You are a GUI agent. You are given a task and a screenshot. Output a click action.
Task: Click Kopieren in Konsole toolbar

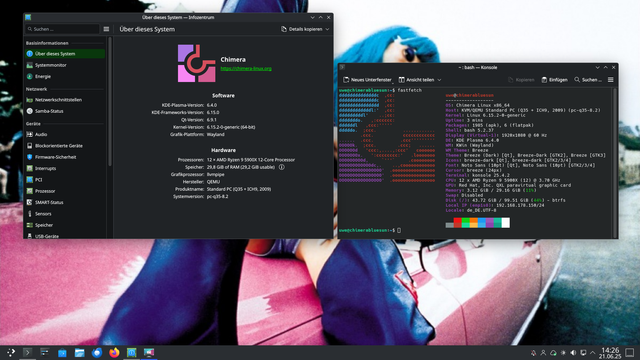tap(521, 80)
